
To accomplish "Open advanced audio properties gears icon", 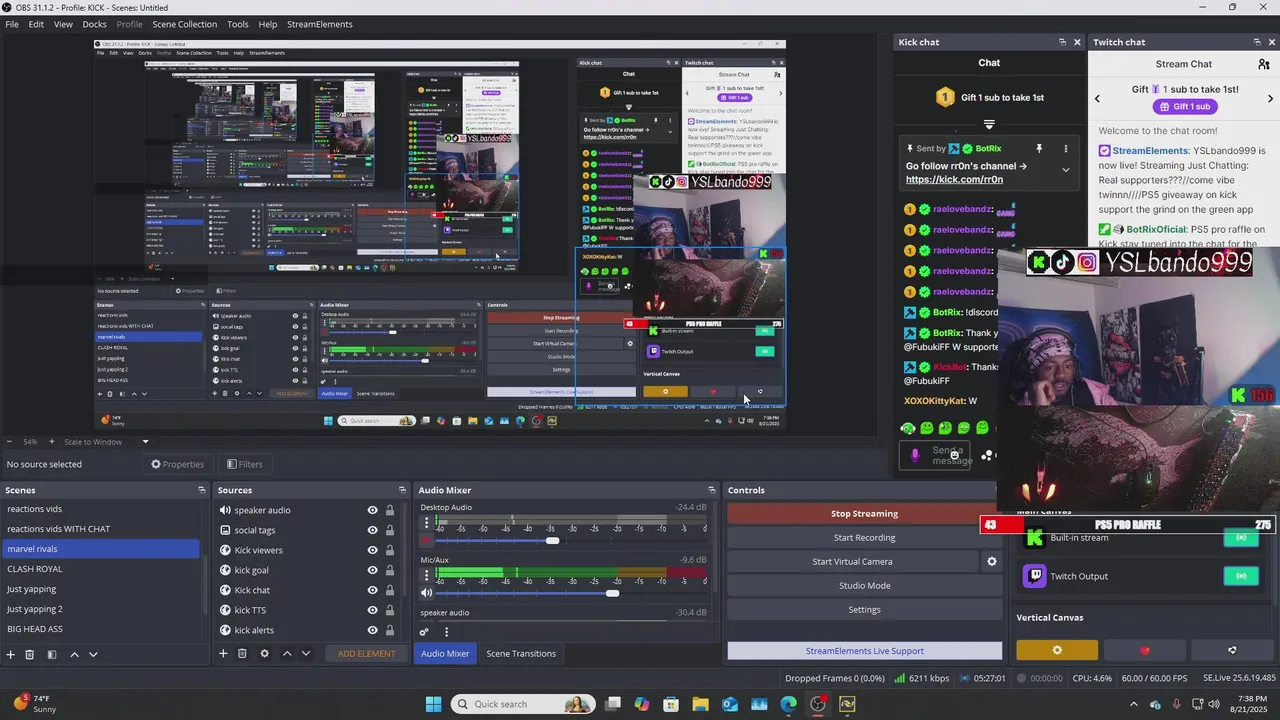I will tap(424, 631).
